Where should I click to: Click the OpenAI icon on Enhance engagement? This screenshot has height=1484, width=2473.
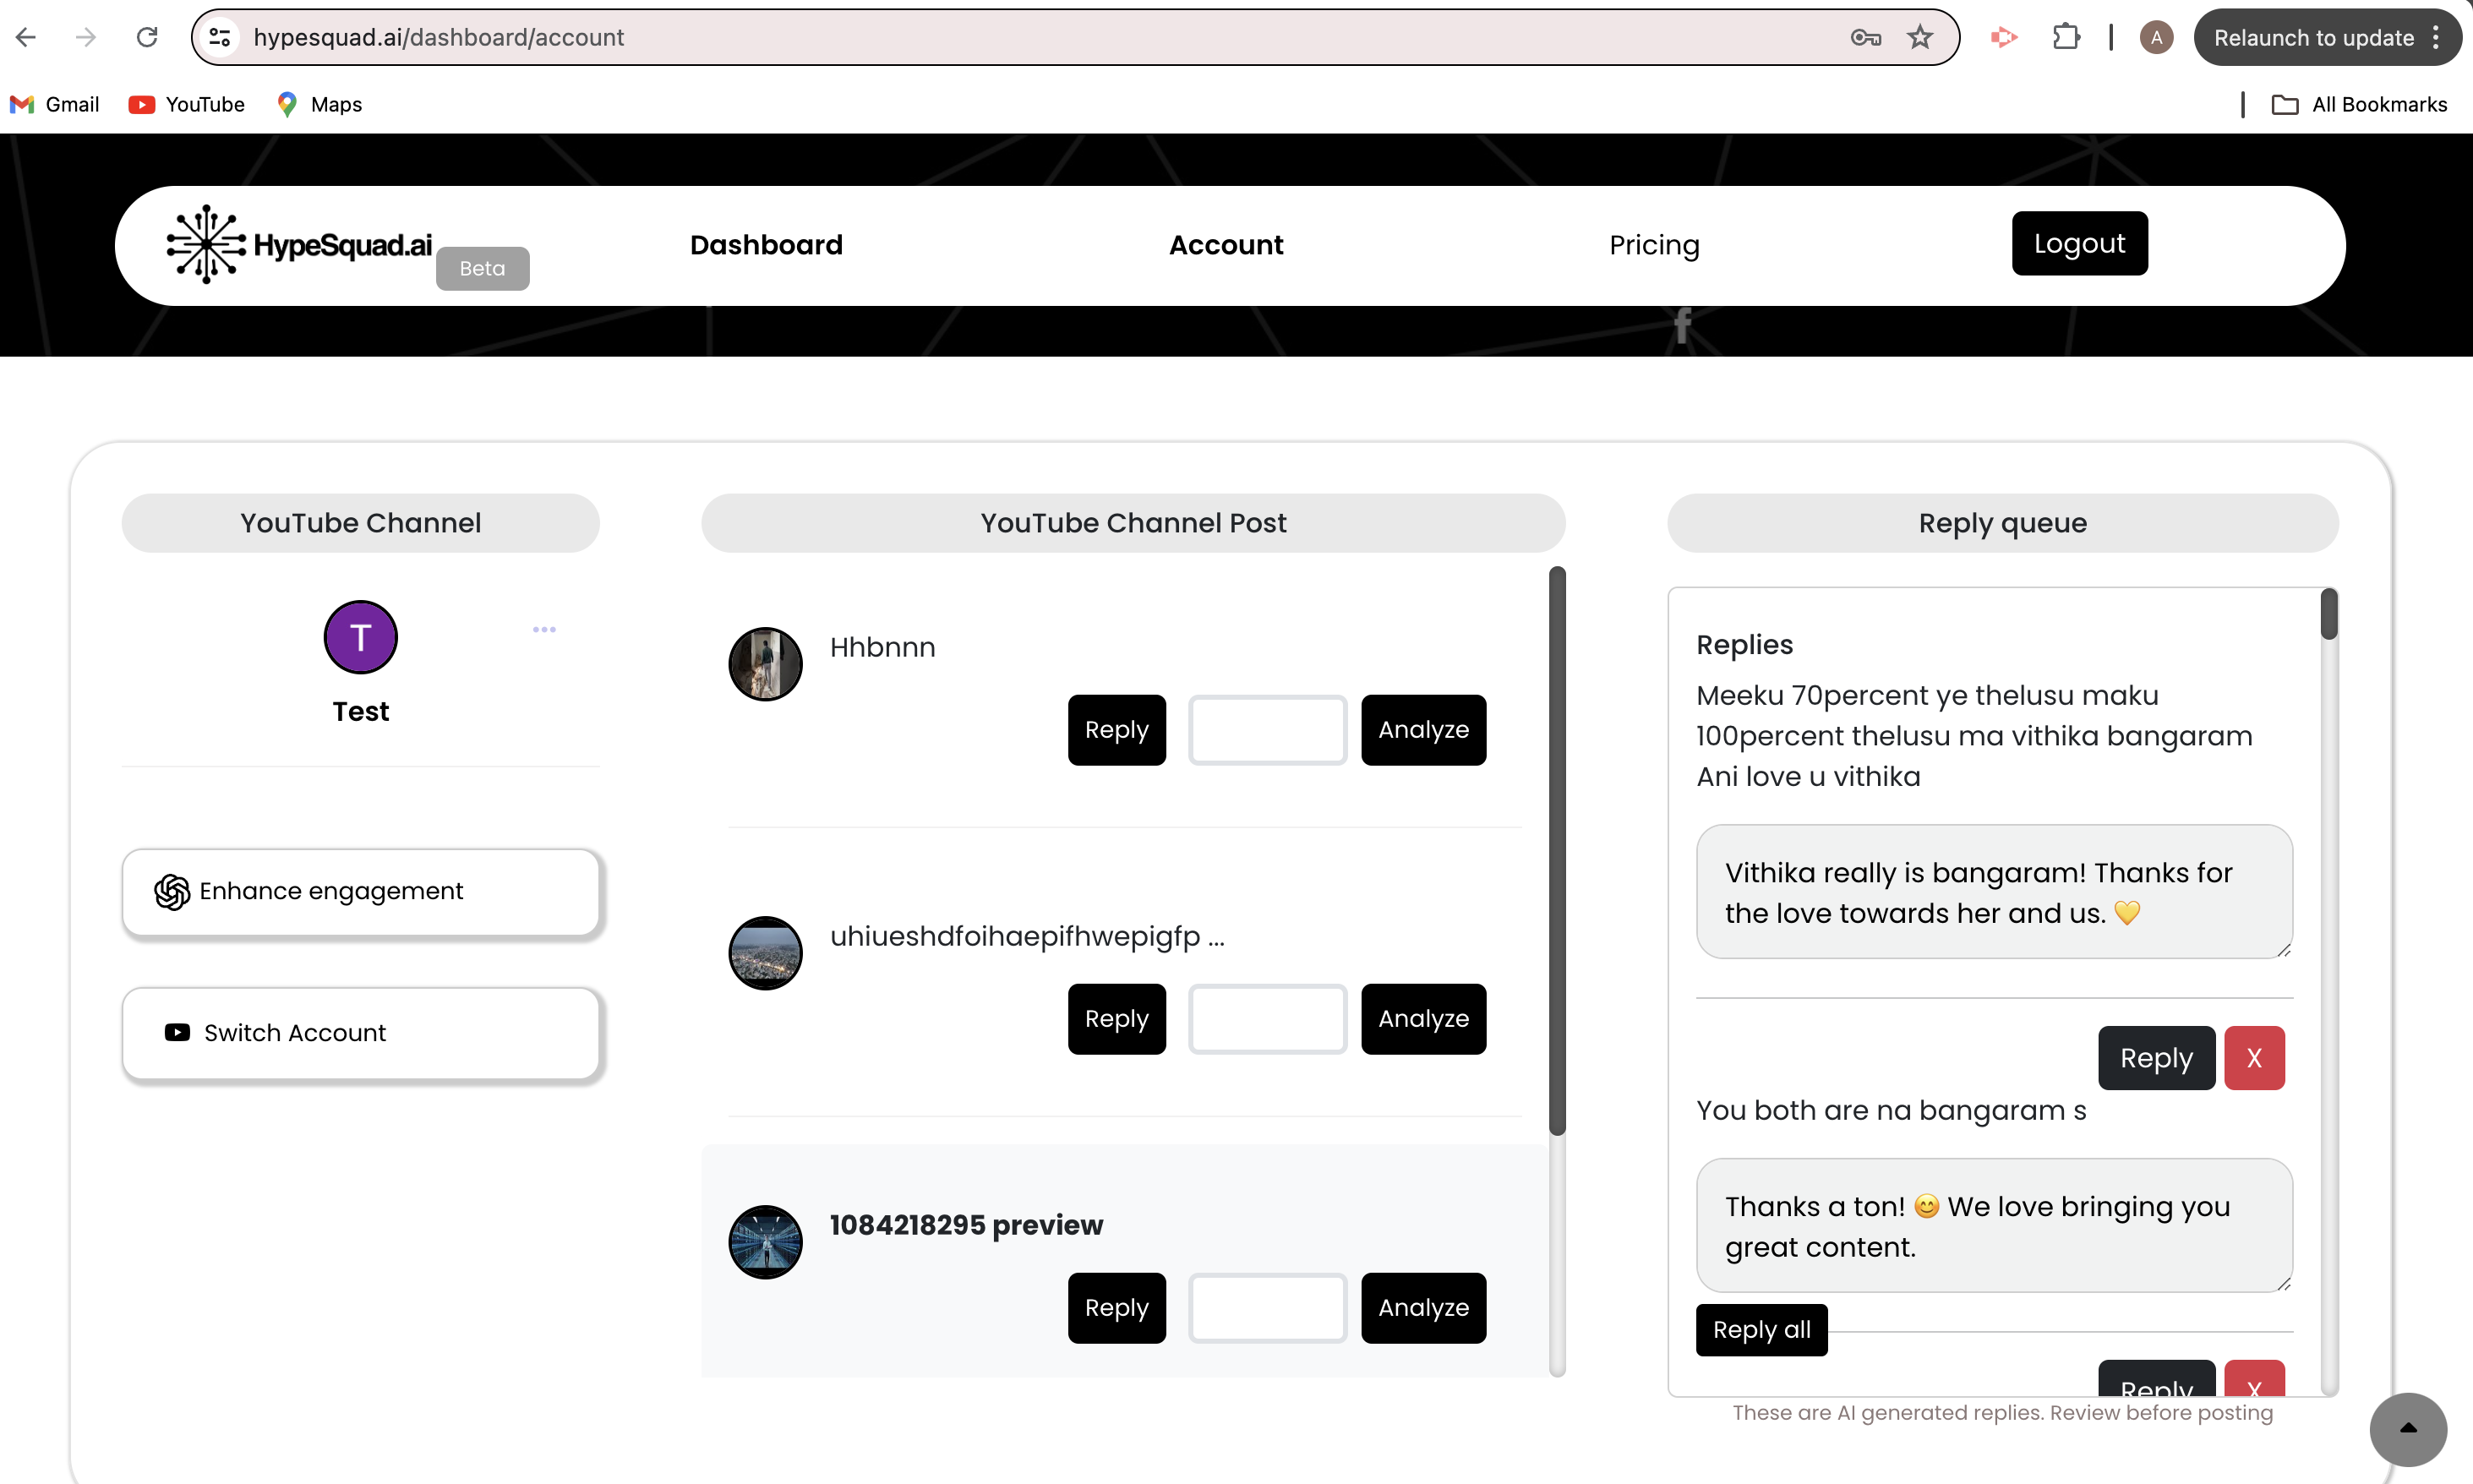[172, 891]
